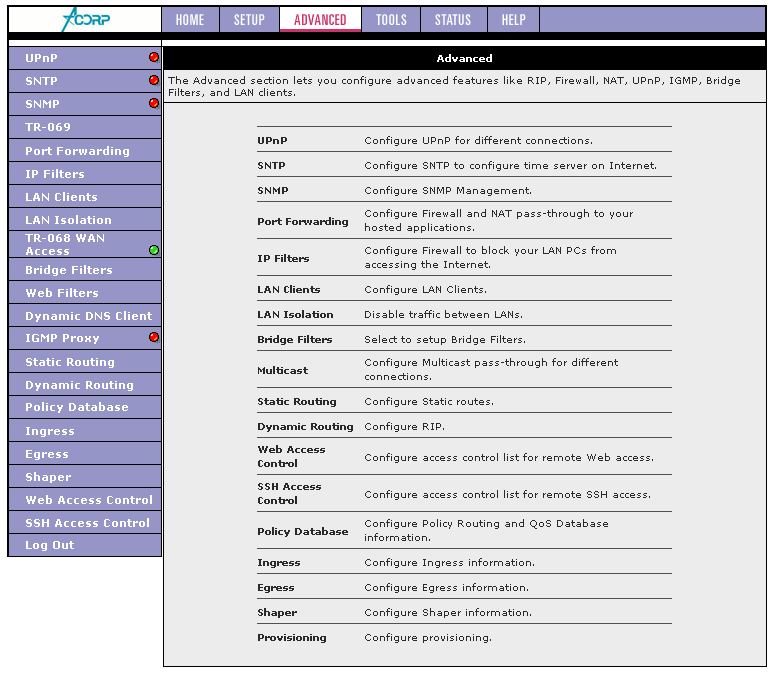Click 'Configure provisioning.' description text
776x676 pixels.
(428, 637)
